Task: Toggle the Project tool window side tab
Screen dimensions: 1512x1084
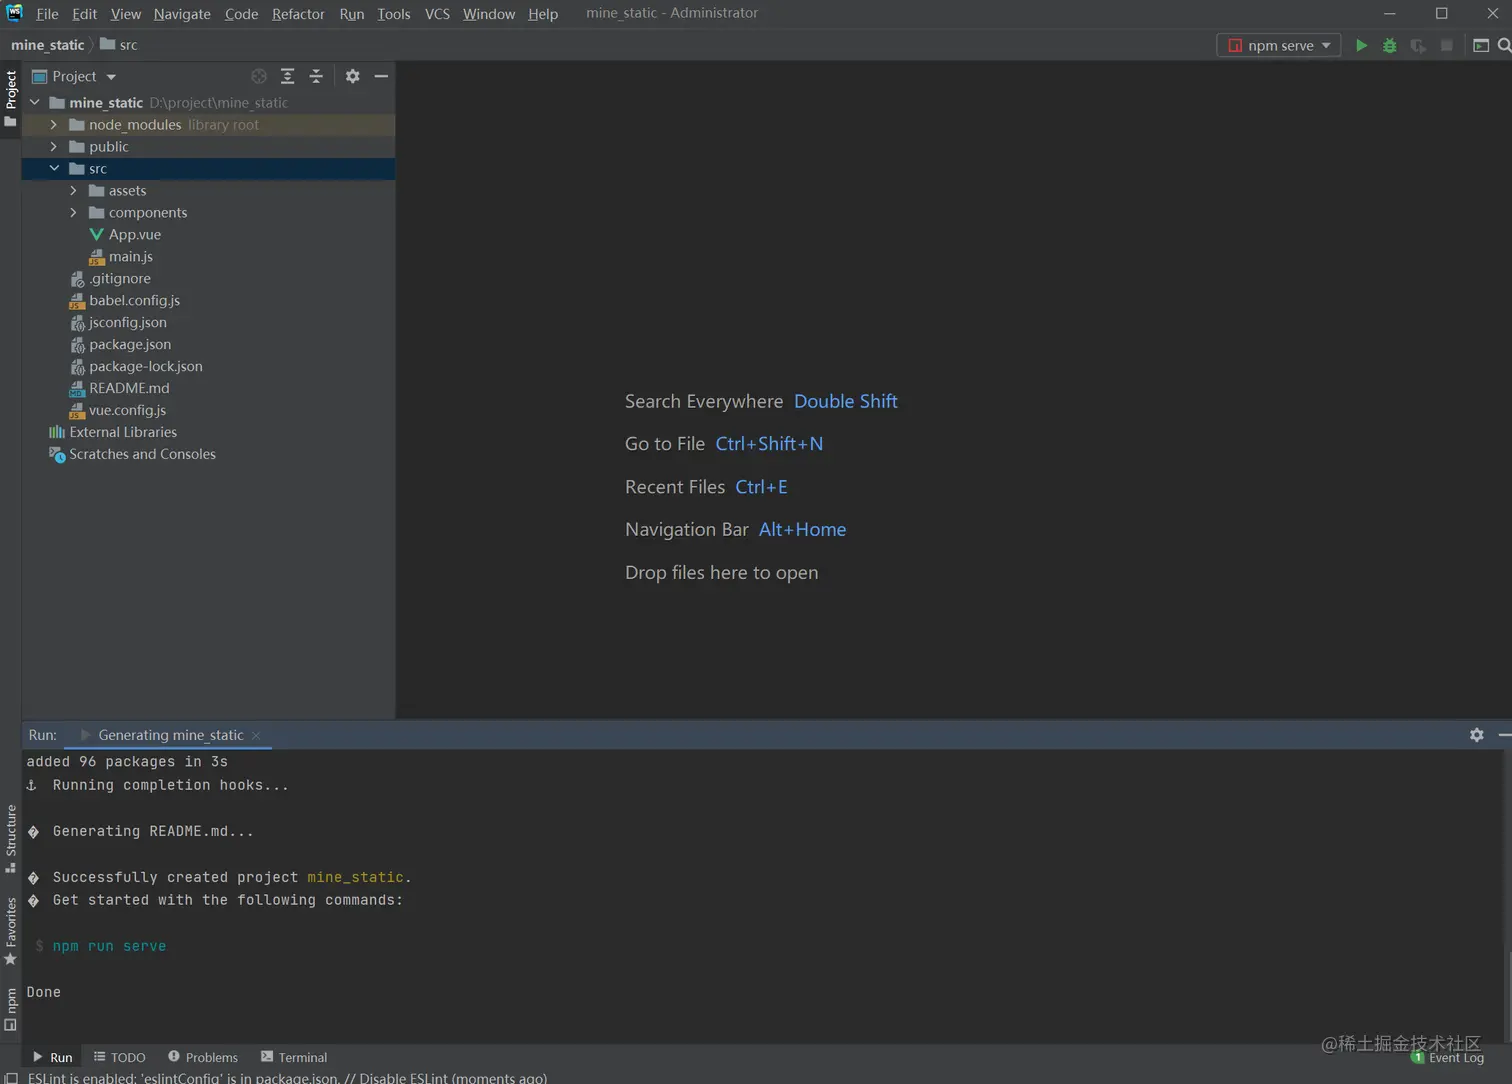Action: (x=11, y=97)
